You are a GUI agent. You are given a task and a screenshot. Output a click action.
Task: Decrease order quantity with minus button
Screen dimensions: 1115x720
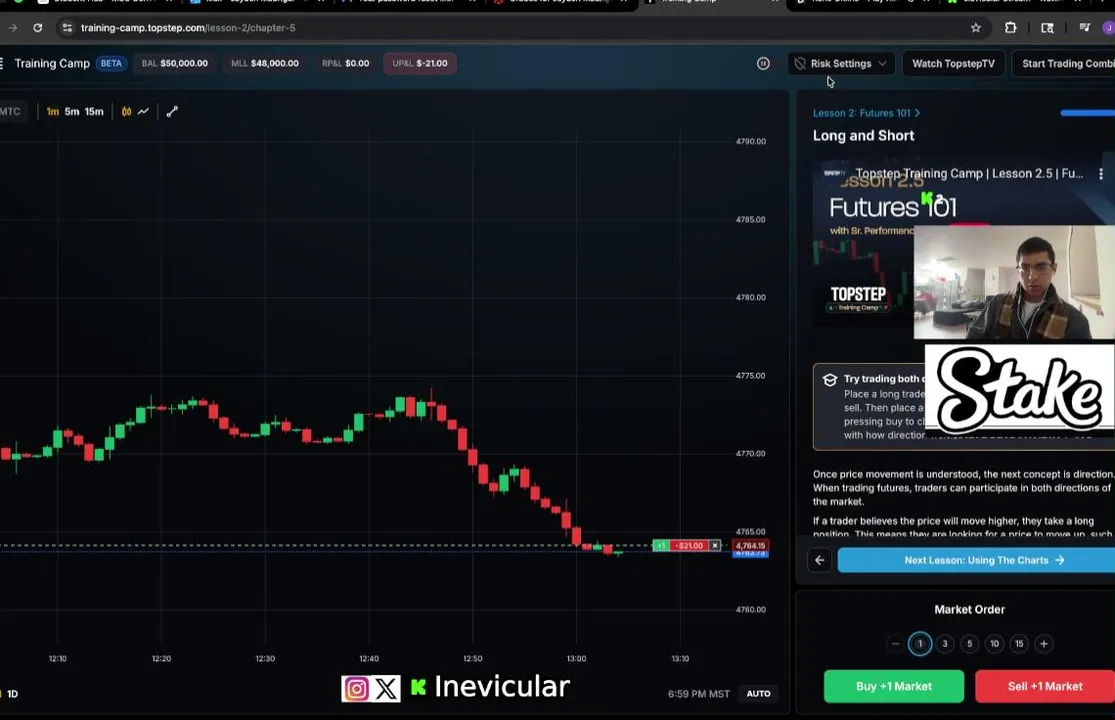pos(895,644)
